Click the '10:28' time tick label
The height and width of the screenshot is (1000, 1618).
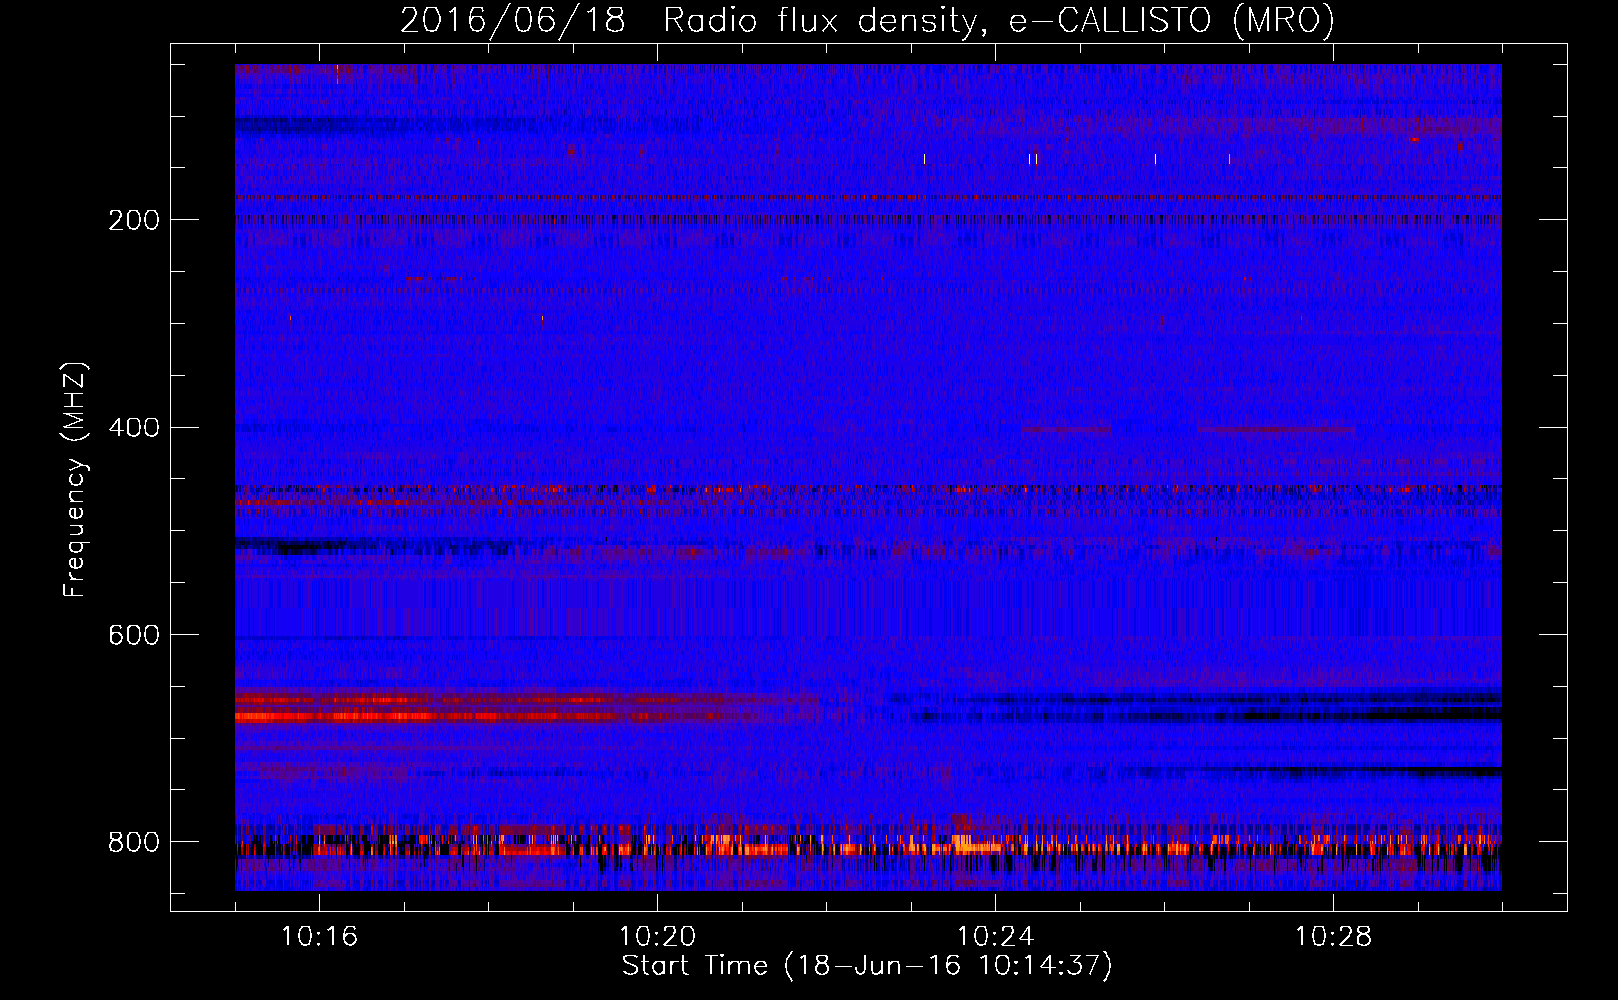tap(1333, 937)
